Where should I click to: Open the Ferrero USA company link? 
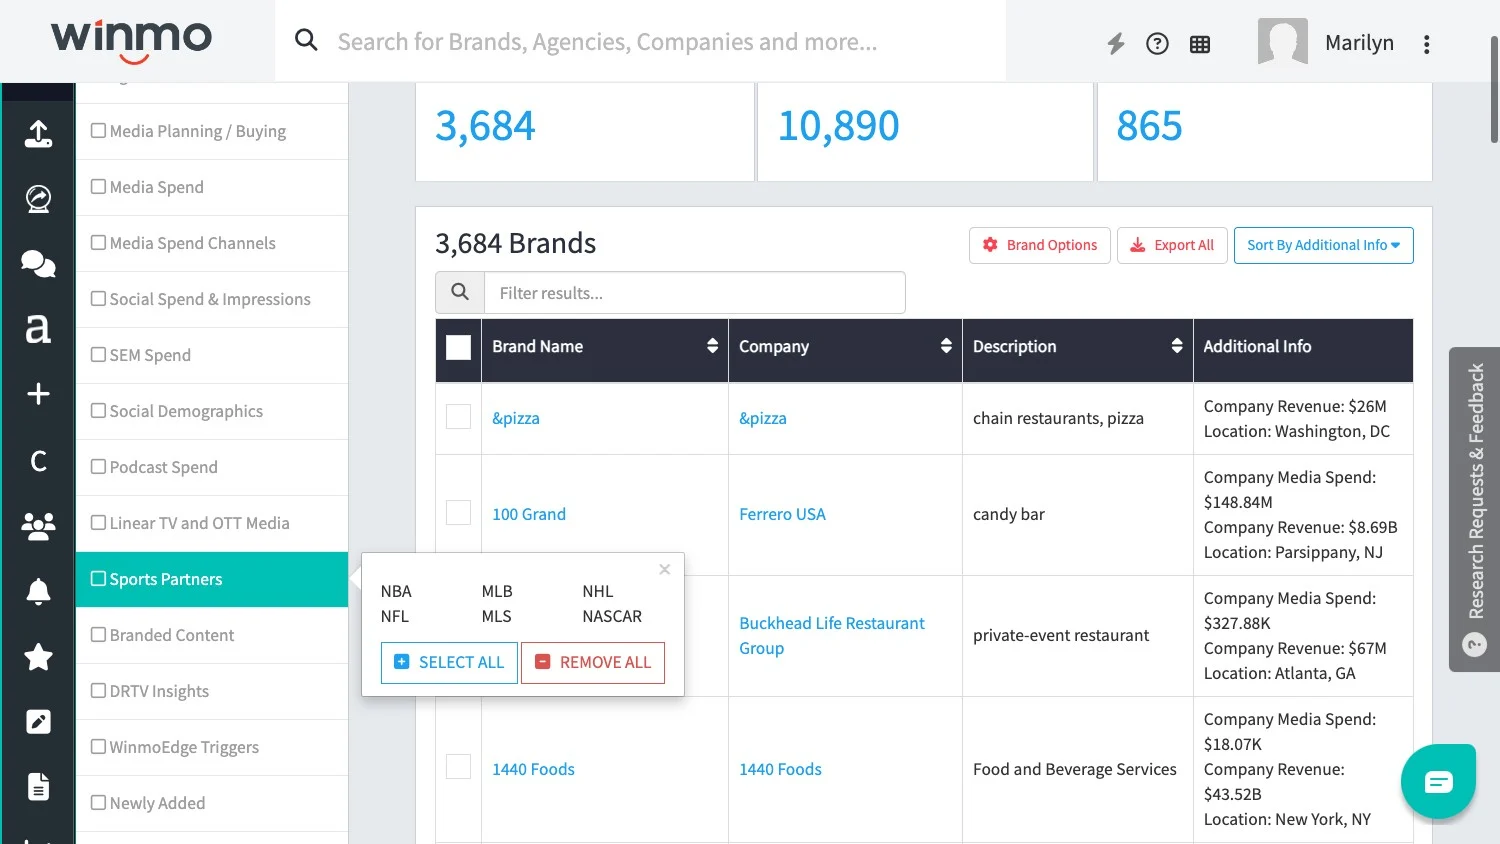[x=782, y=514]
